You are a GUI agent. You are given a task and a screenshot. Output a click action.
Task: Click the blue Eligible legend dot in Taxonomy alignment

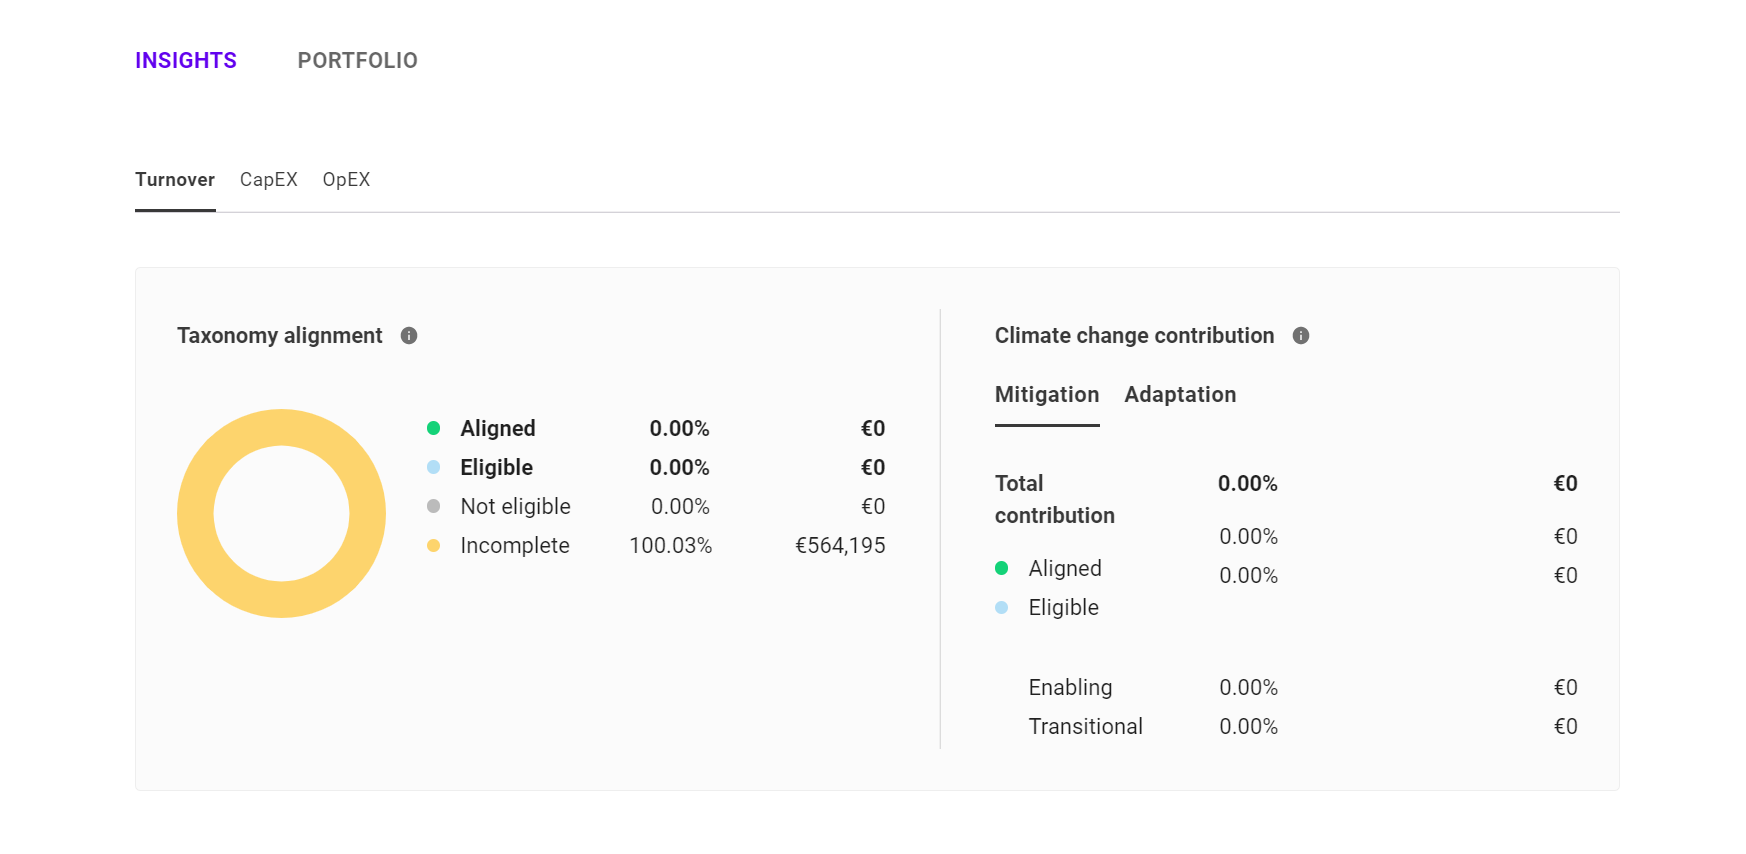pos(433,468)
